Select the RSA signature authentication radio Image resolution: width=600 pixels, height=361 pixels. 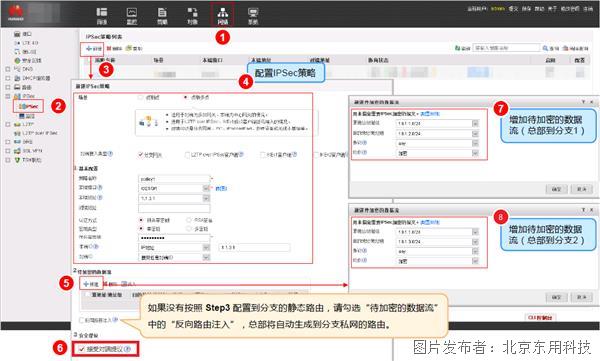coord(188,220)
